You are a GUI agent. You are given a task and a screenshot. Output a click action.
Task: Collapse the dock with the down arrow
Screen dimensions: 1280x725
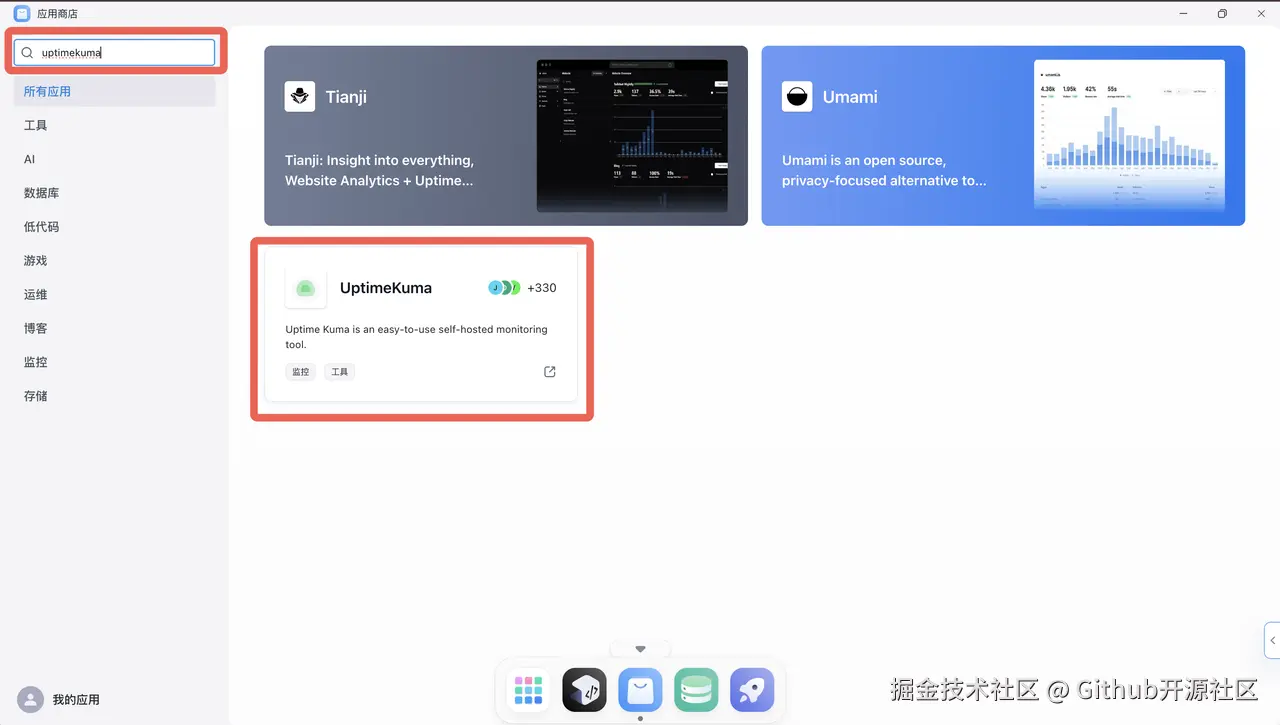pos(641,649)
